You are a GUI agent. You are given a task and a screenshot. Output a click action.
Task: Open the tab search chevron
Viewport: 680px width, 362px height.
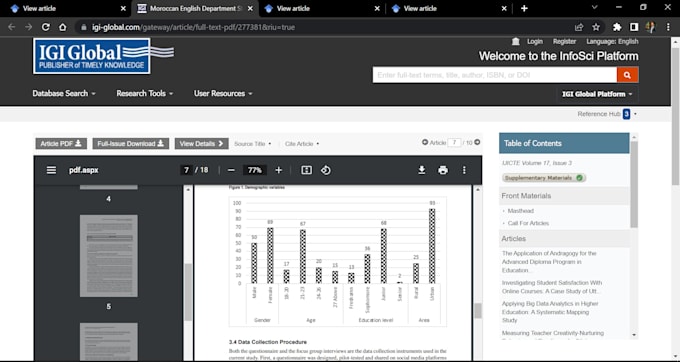[595, 7]
